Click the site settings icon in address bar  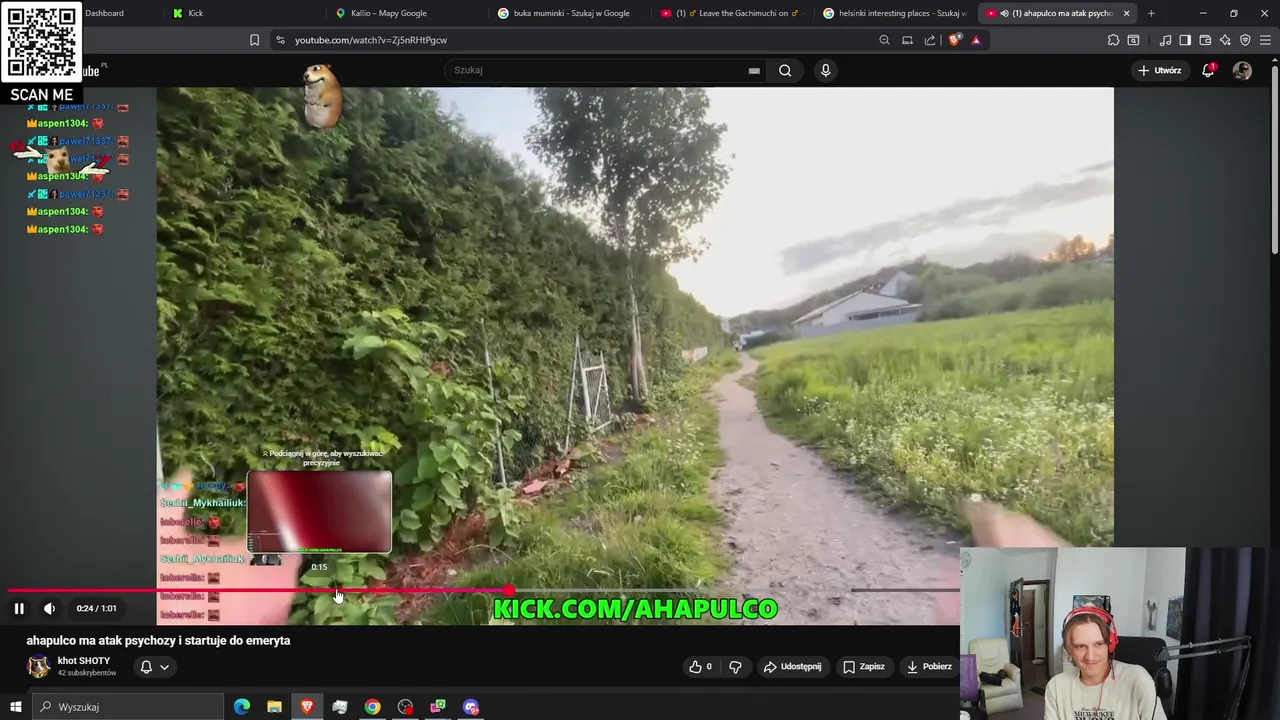280,40
